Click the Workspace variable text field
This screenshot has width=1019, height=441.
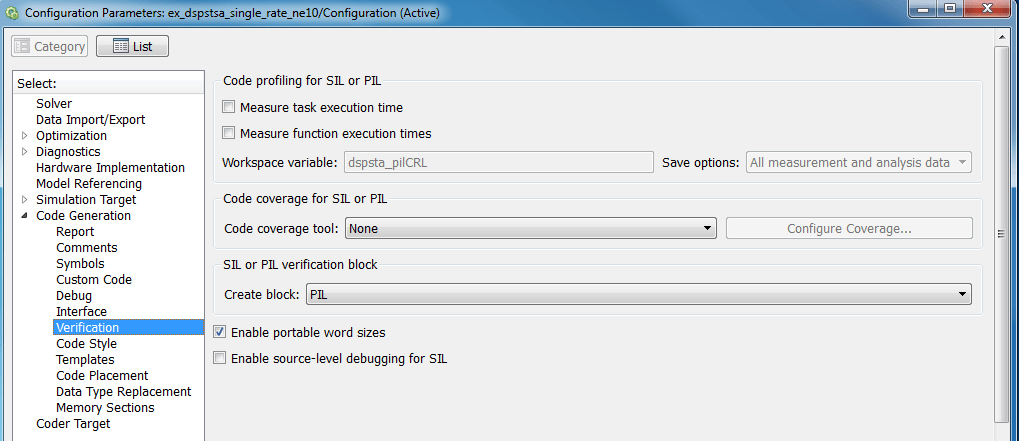[499, 163]
